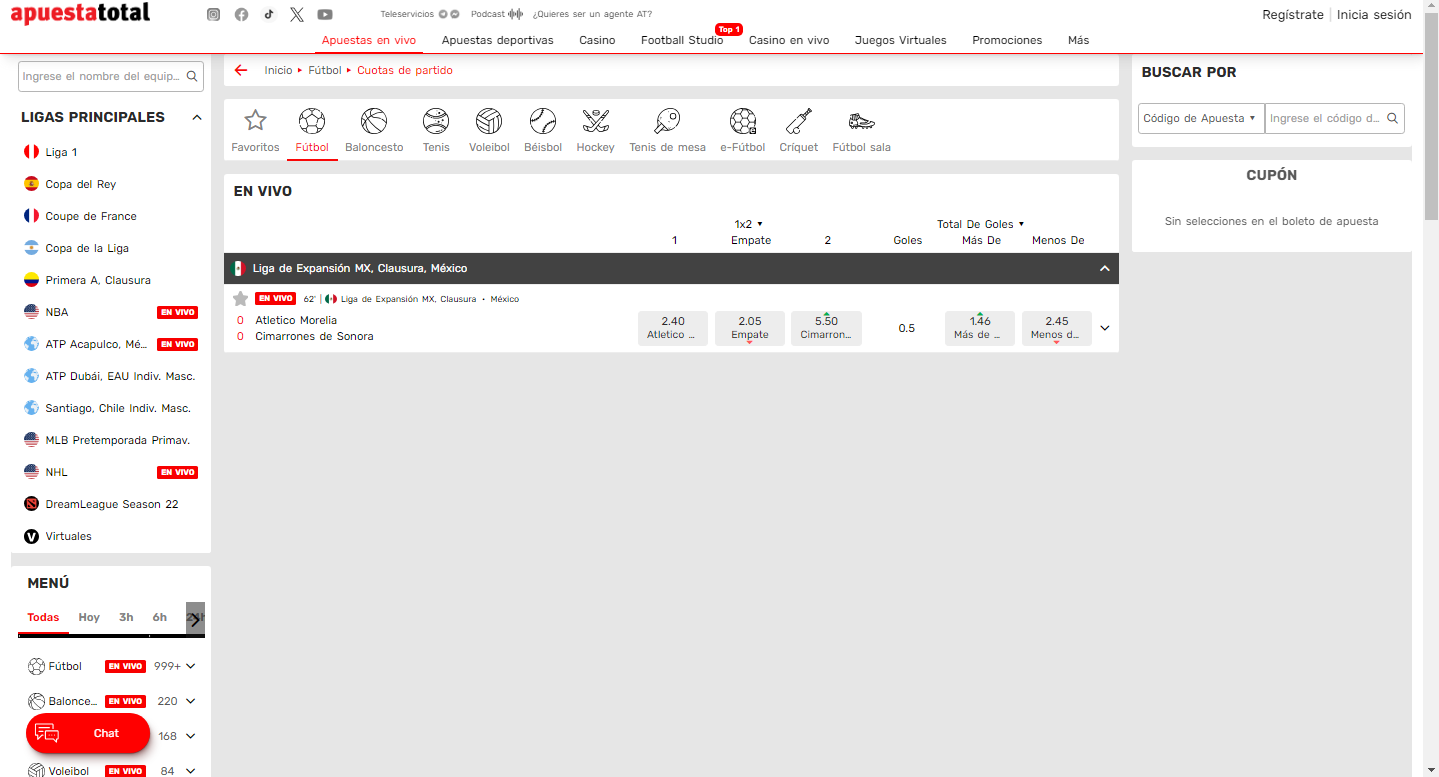Open the X (Twitter) social icon
The height and width of the screenshot is (777, 1439).
point(297,14)
